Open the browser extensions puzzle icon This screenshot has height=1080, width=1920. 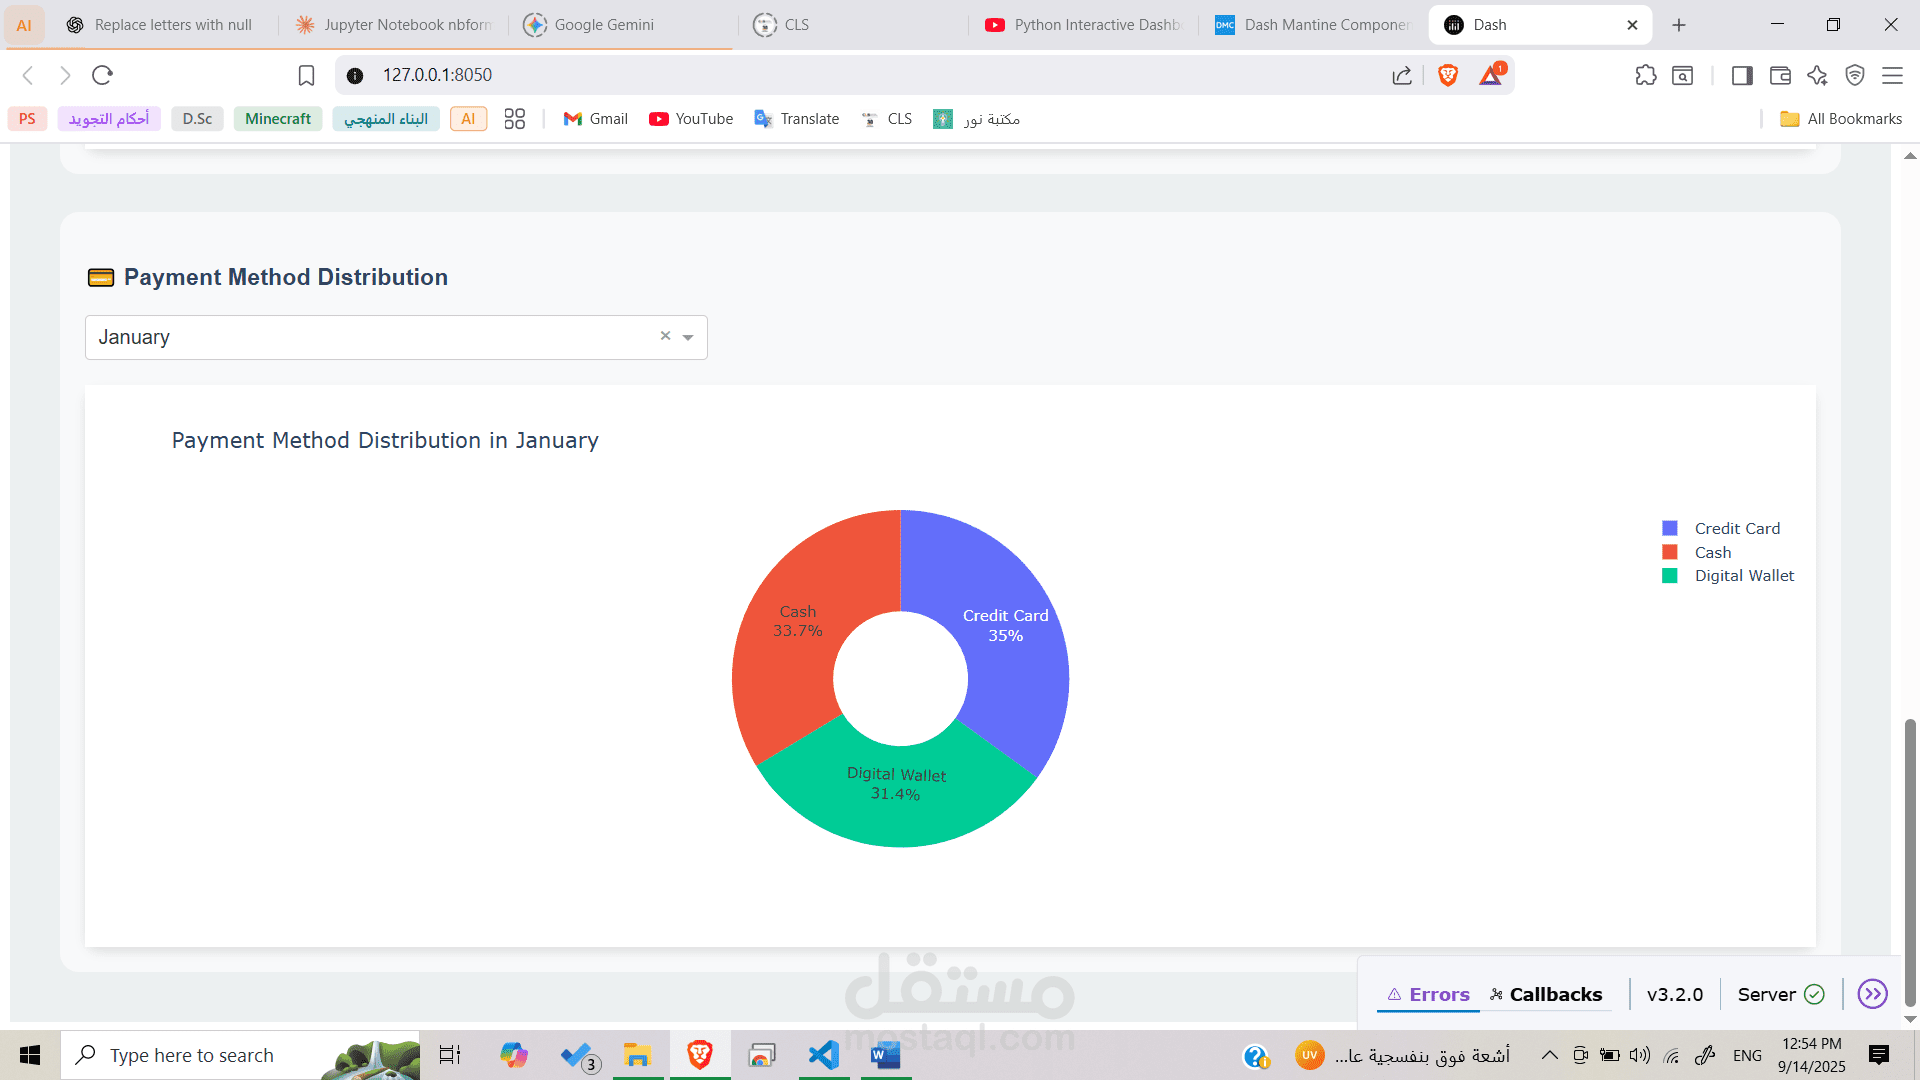click(x=1645, y=75)
